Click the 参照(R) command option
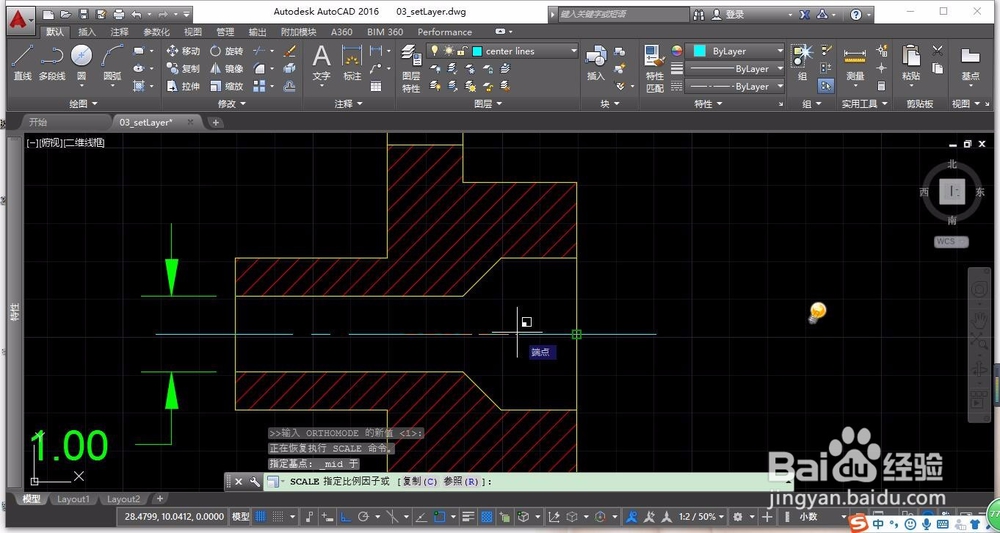1000x533 pixels. point(462,481)
